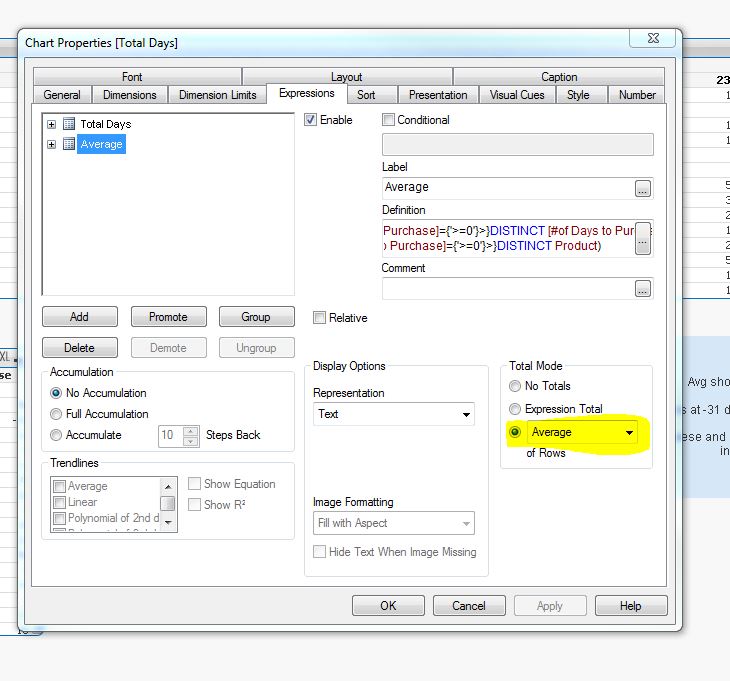730x681 pixels.
Task: Switch to the Dimensions tab
Action: tap(129, 94)
